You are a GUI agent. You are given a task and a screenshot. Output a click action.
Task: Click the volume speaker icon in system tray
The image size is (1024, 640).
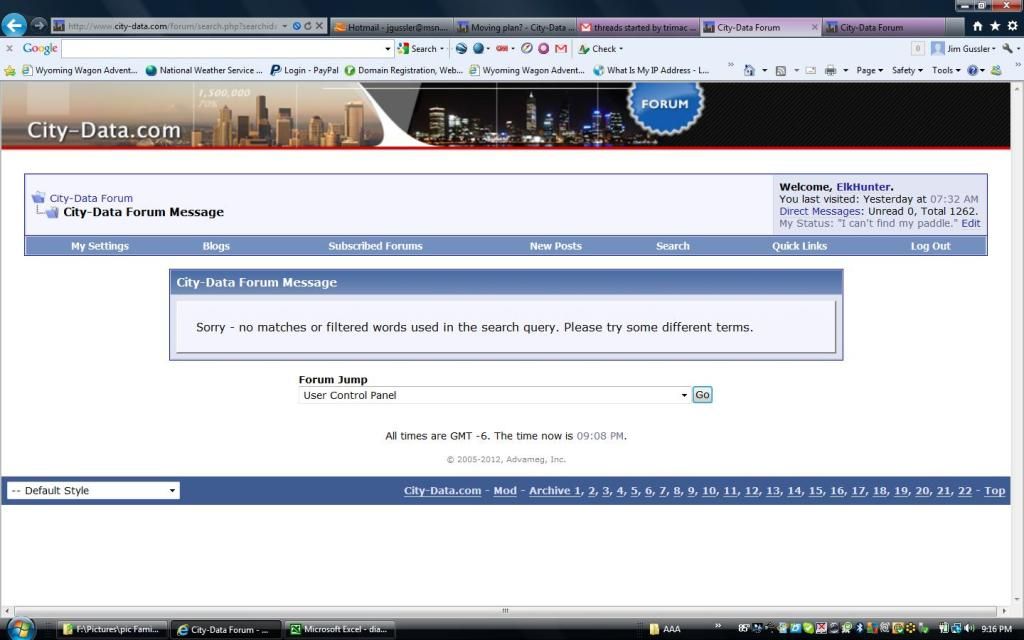[968, 629]
